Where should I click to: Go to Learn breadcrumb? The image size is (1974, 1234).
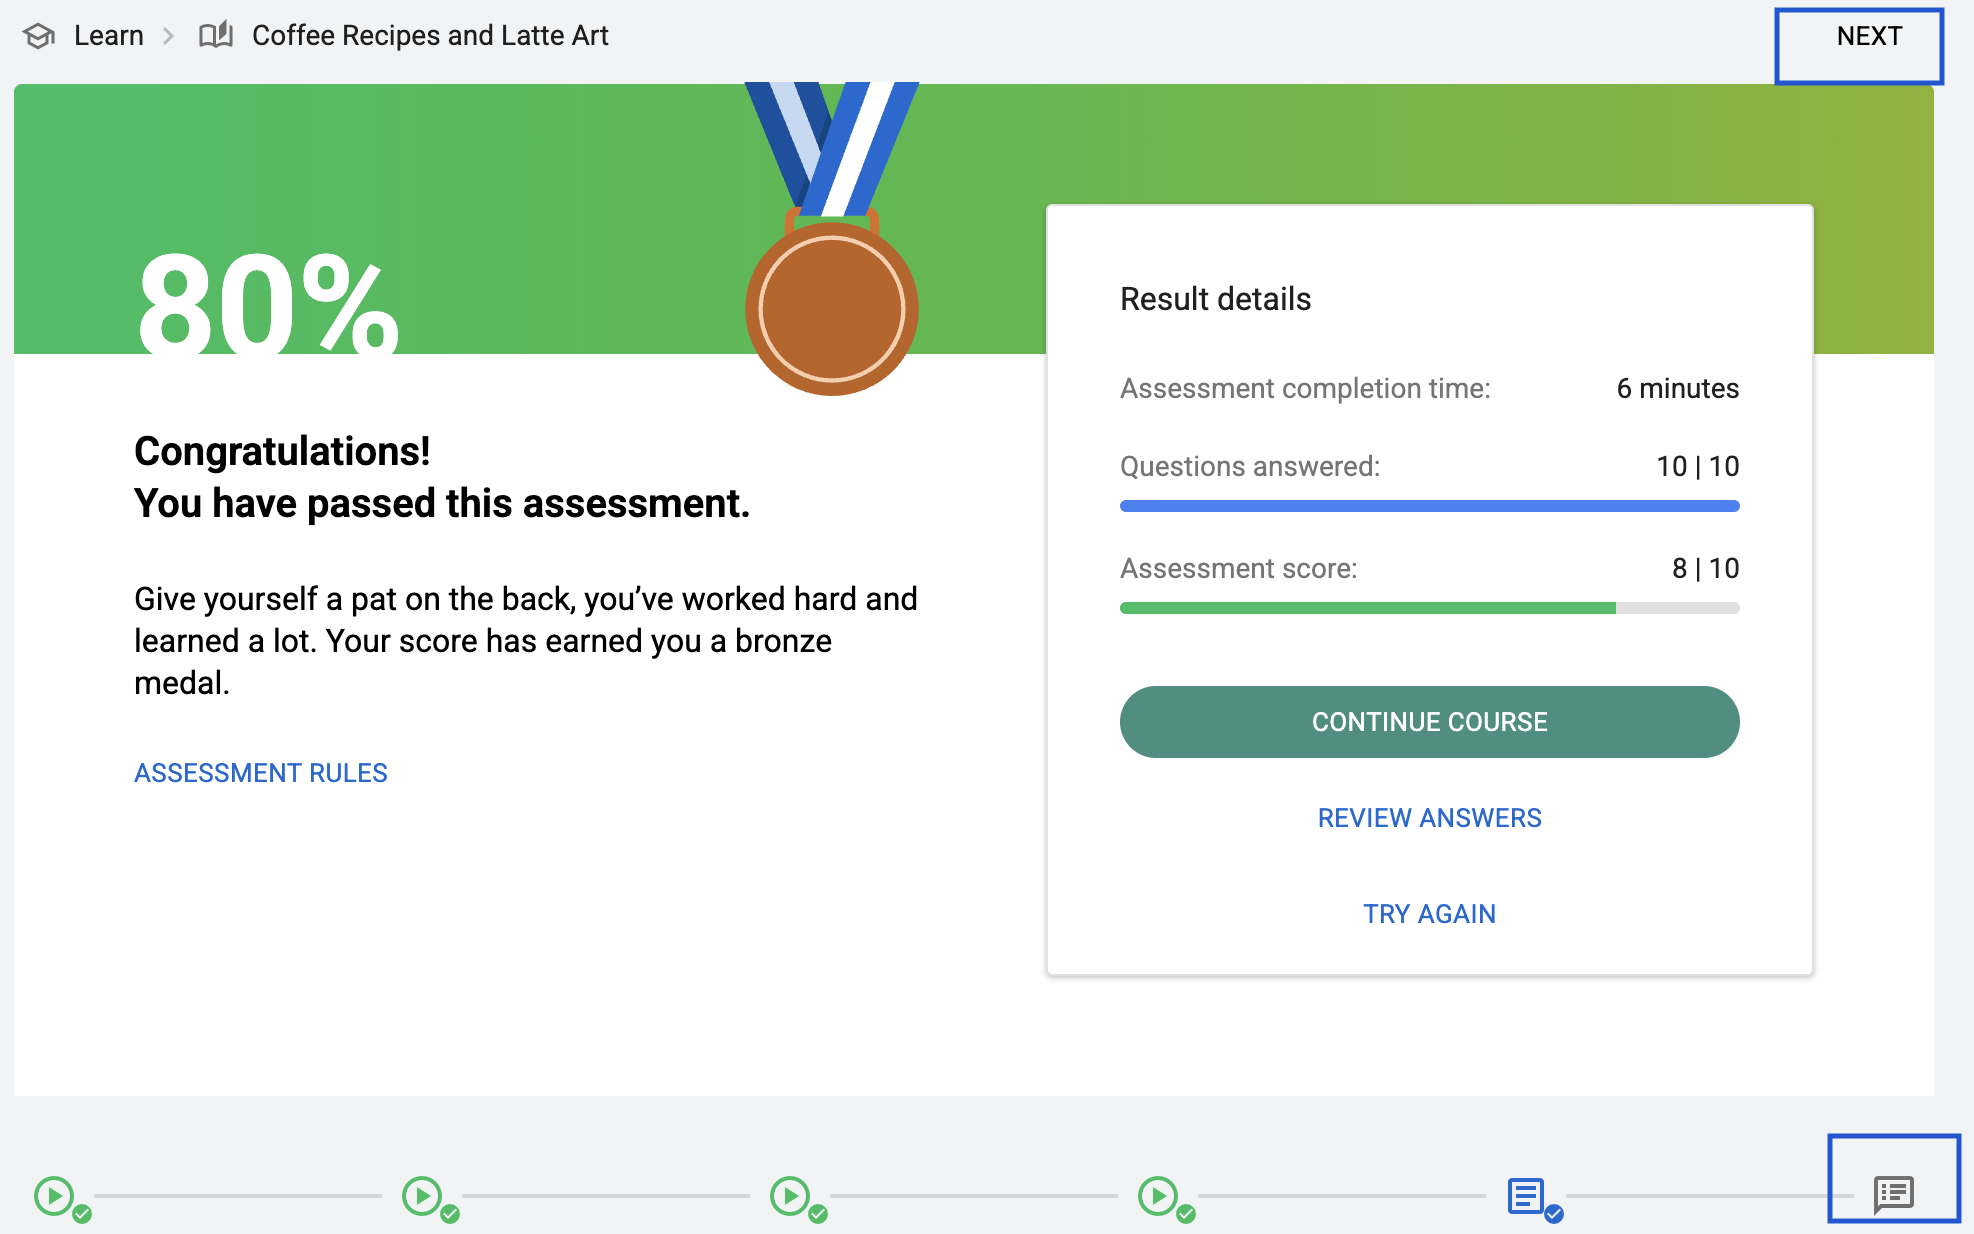[x=109, y=36]
